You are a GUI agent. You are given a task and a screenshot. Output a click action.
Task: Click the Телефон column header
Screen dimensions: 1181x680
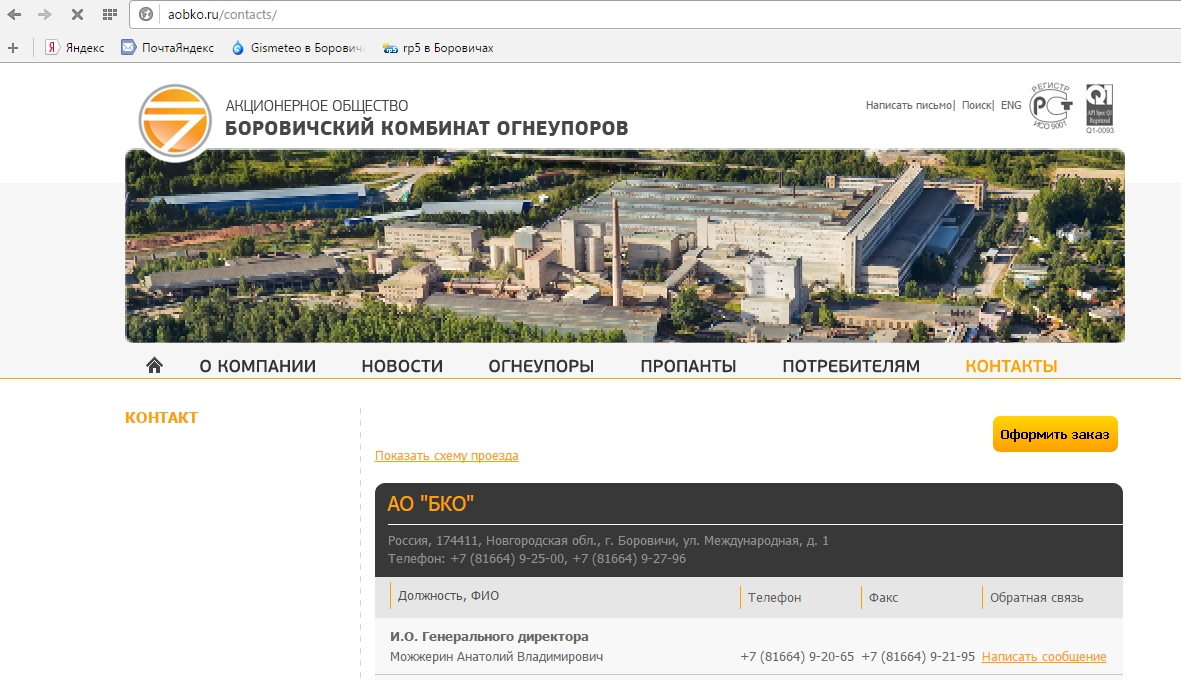774,598
